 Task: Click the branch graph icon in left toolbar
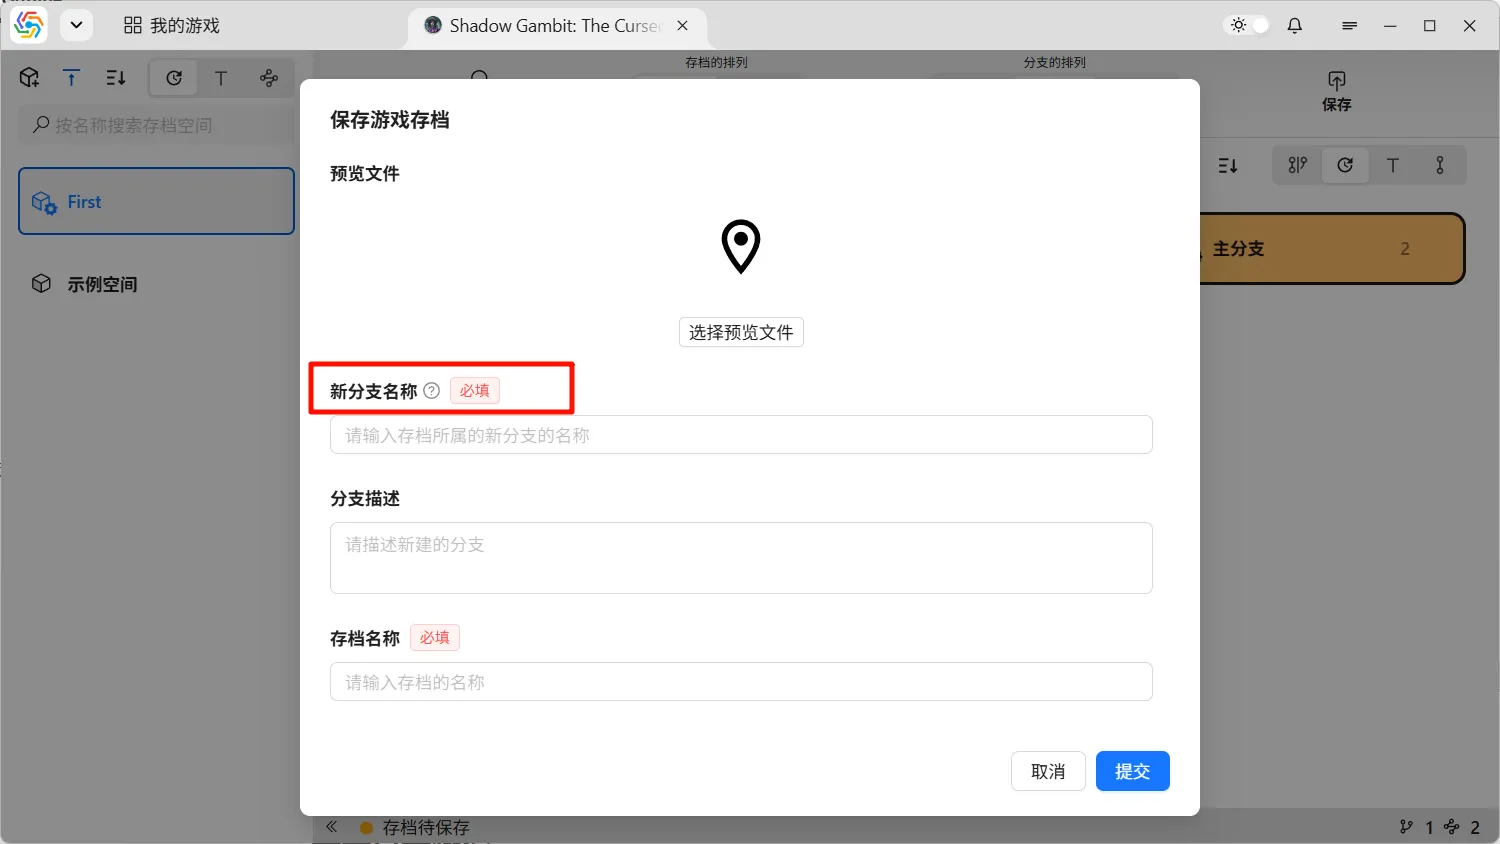click(x=269, y=78)
